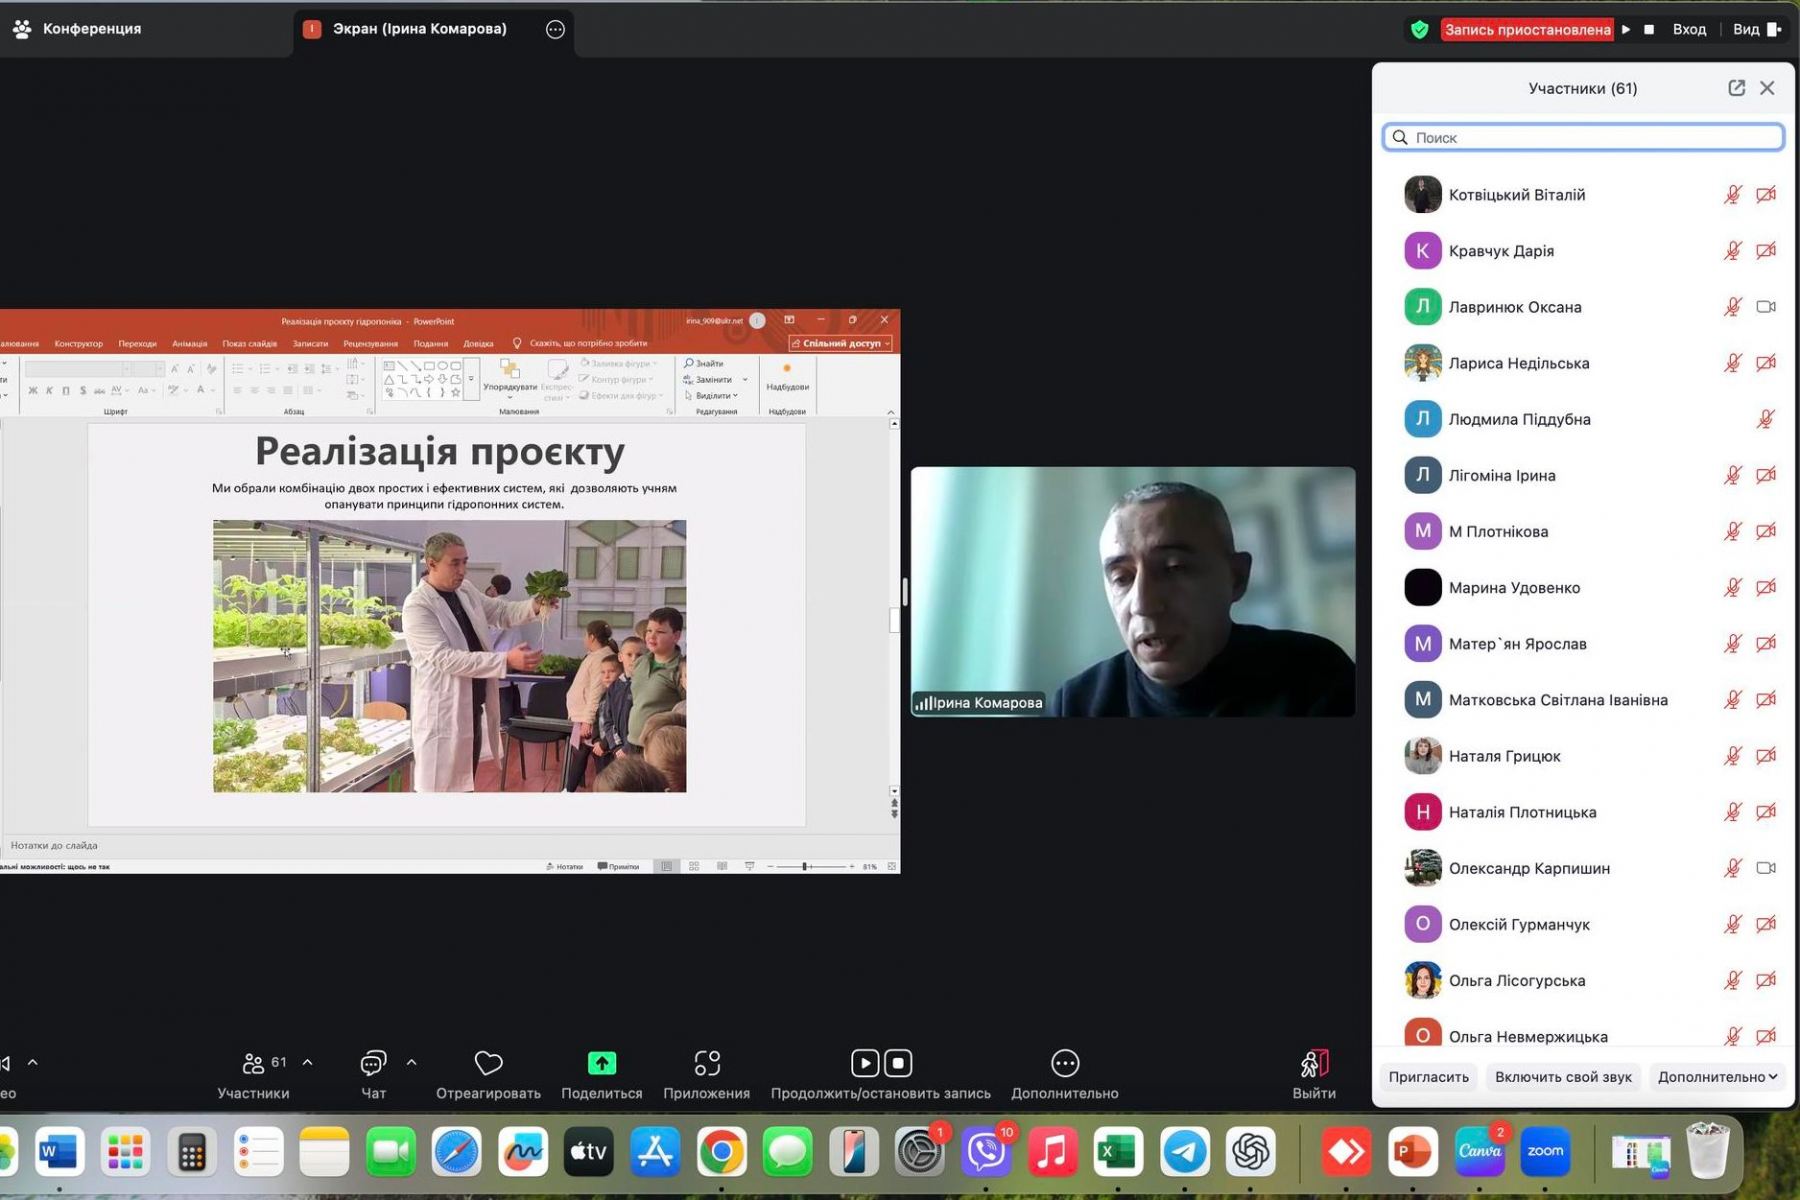
Task: Click the More options icon (Дополнительно) in toolbar
Action: click(x=1064, y=1063)
